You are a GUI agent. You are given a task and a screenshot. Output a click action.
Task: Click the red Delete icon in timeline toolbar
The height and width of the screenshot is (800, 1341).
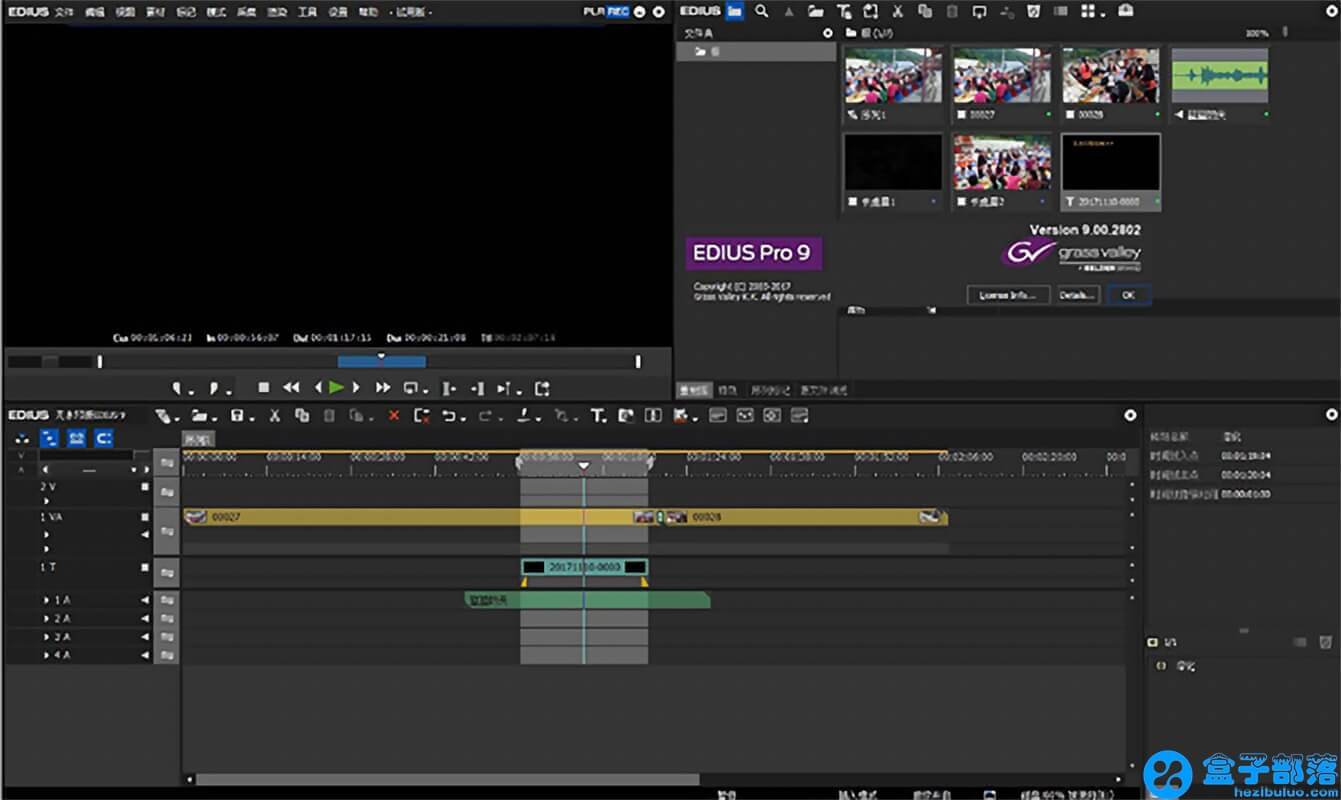[393, 415]
